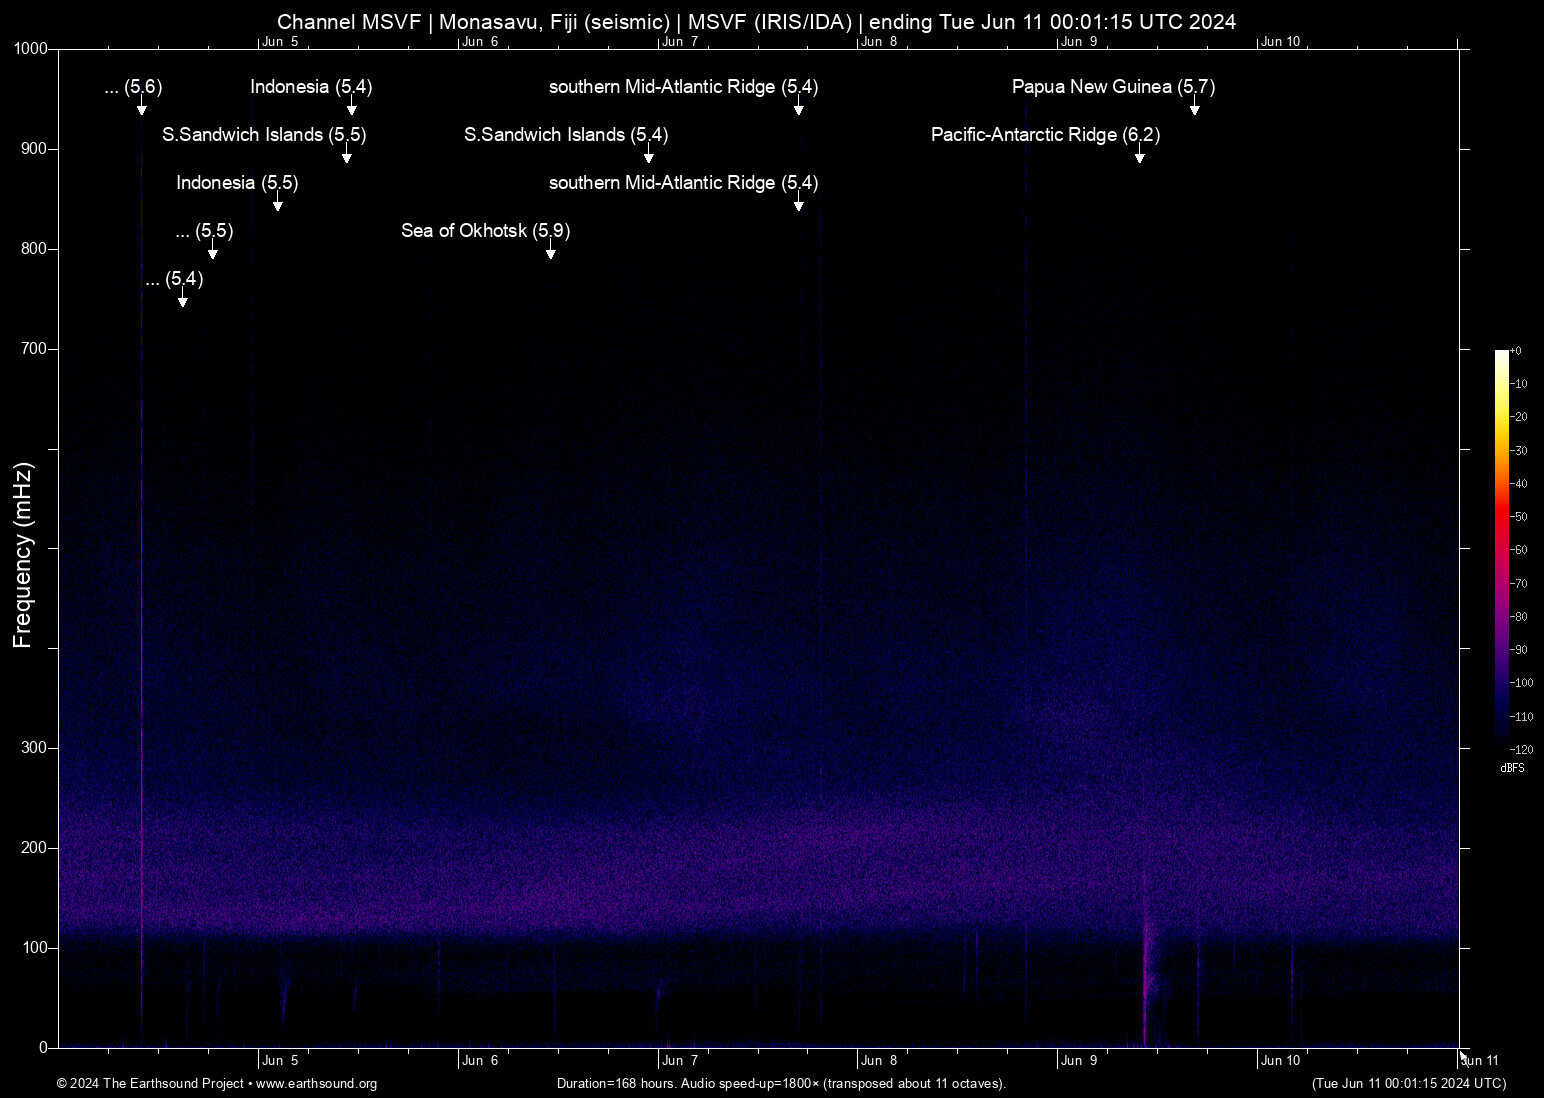Image resolution: width=1544 pixels, height=1098 pixels.
Task: Select the 300 frequency tick label
Action: [x=35, y=748]
